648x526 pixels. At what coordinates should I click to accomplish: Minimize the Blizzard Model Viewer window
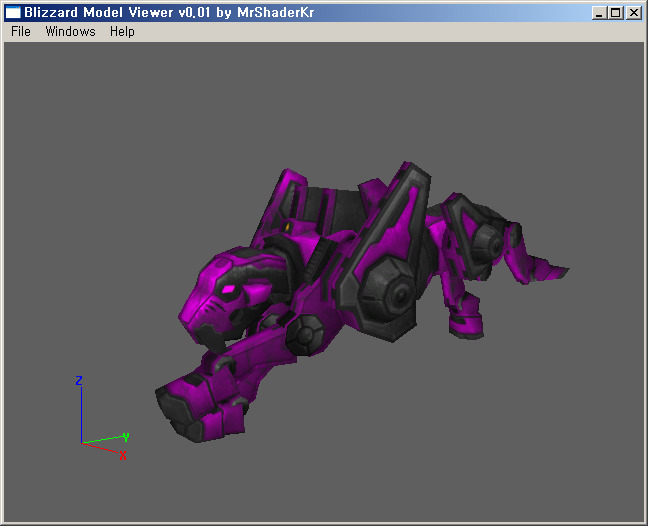[x=599, y=13]
